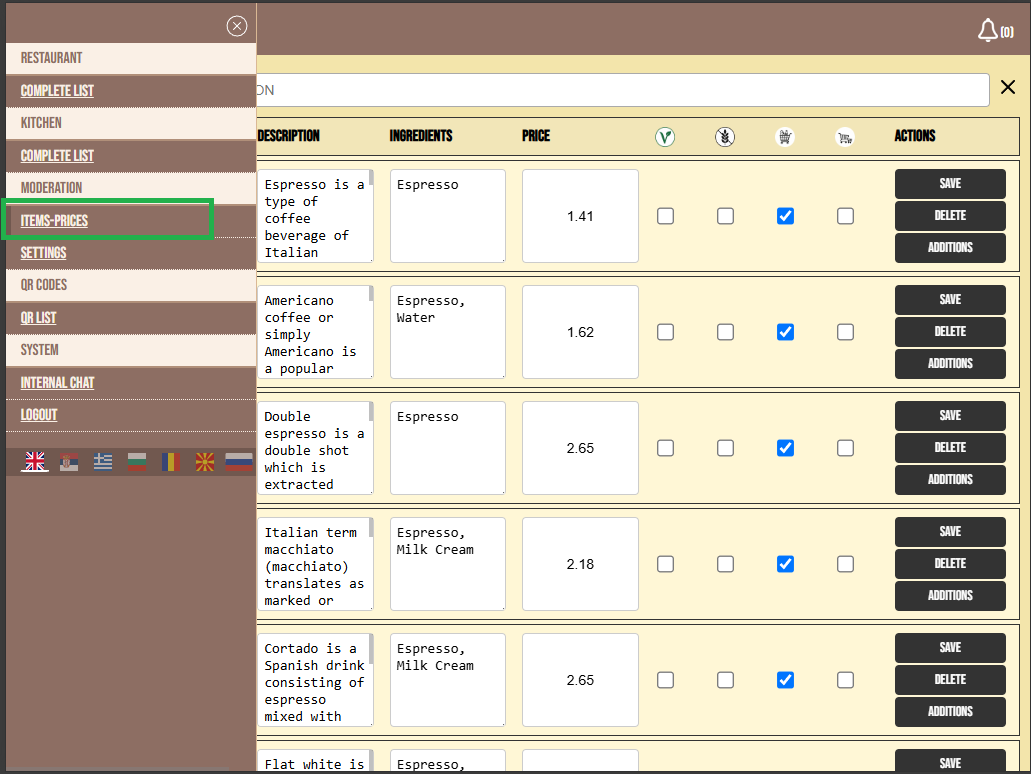Open Items-Prices menu entry
The image size is (1031, 774).
(x=54, y=221)
